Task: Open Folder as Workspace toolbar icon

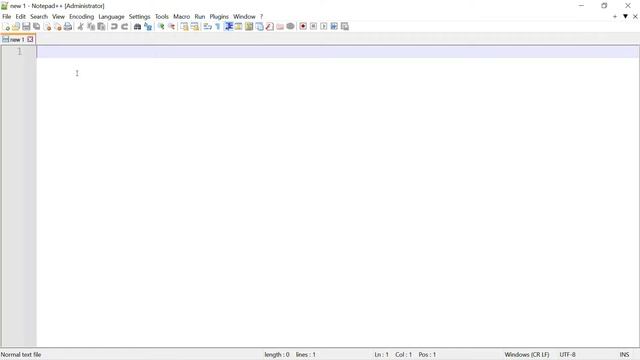Action: [x=280, y=27]
